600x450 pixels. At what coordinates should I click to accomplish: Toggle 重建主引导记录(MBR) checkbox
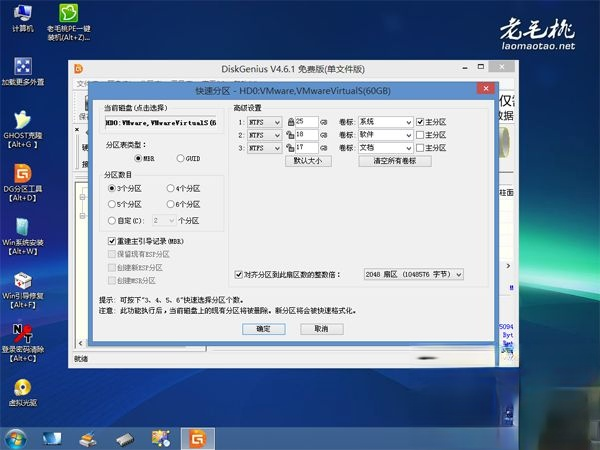click(x=112, y=241)
